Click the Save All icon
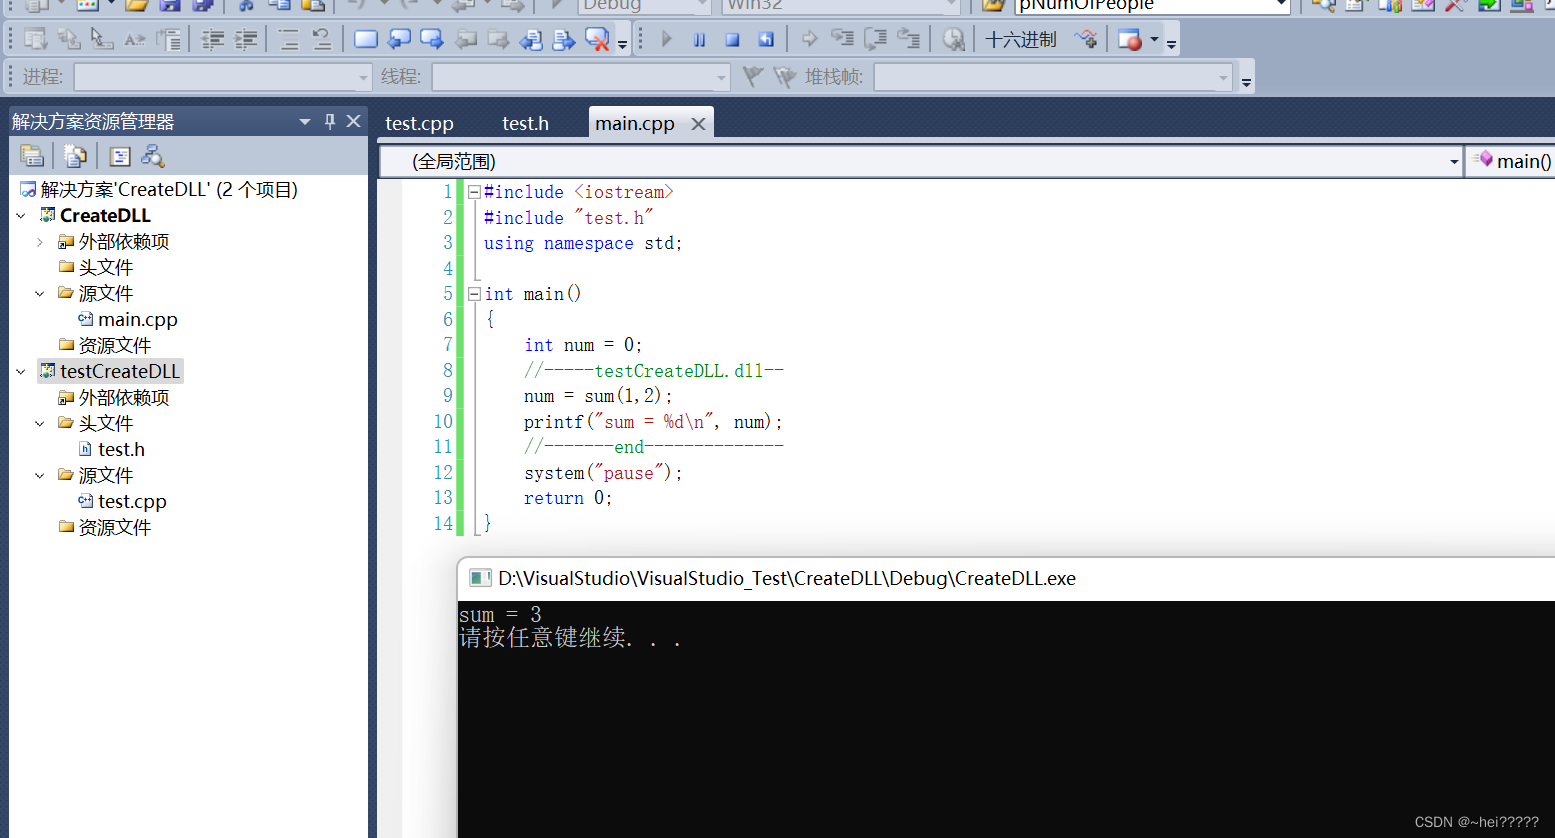This screenshot has width=1555, height=838. (x=203, y=7)
